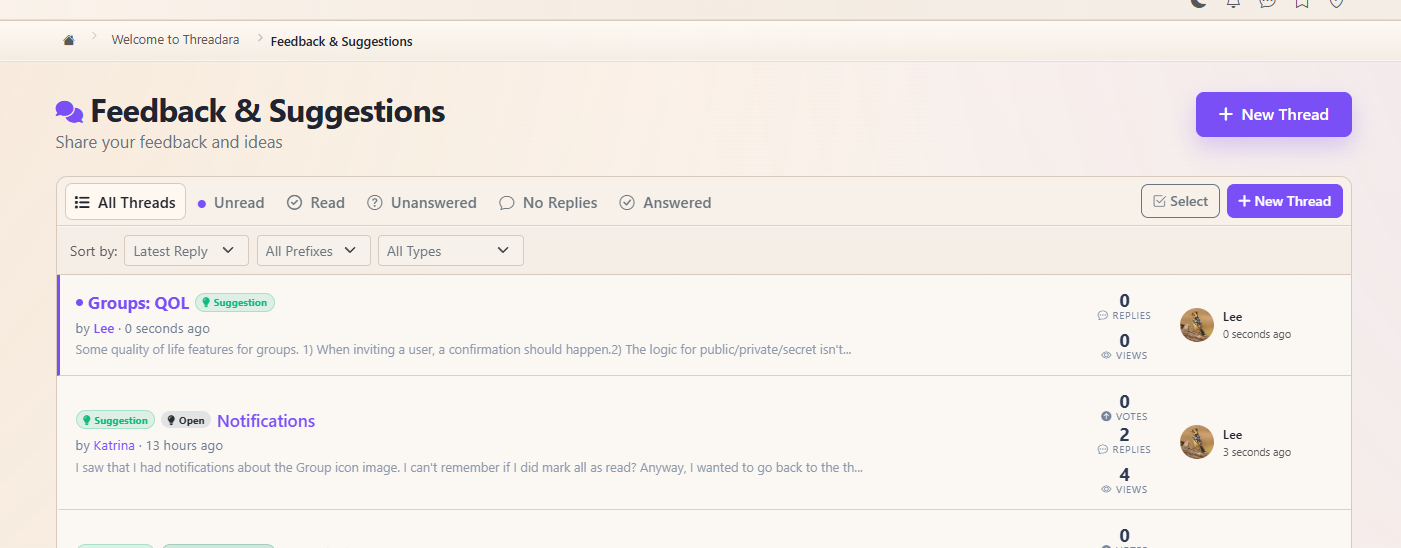The image size is (1401, 548).
Task: Select the No Replies tab
Action: click(x=548, y=203)
